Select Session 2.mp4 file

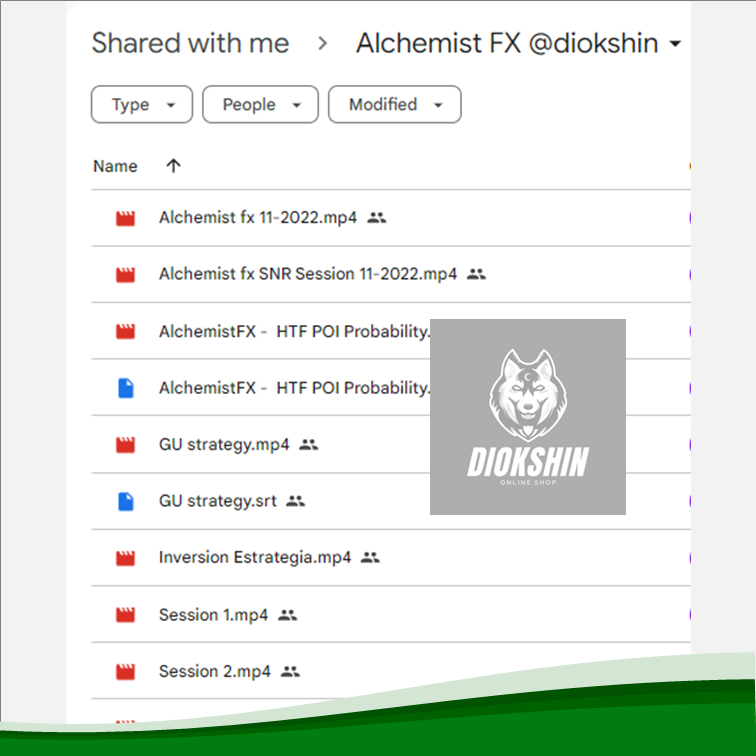pos(215,671)
